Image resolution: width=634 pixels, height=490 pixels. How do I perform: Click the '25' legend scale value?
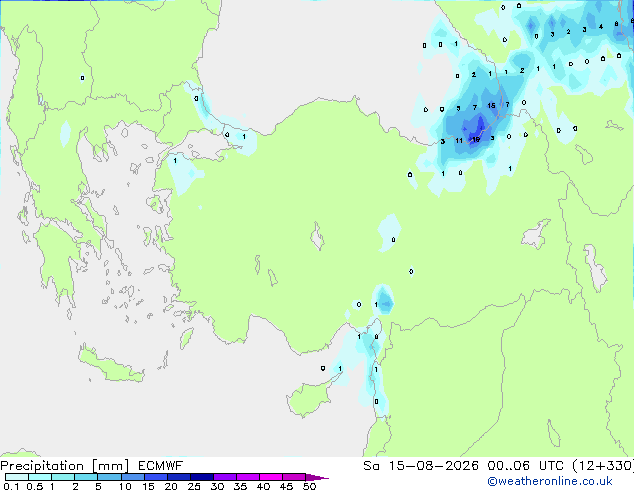[194, 486]
